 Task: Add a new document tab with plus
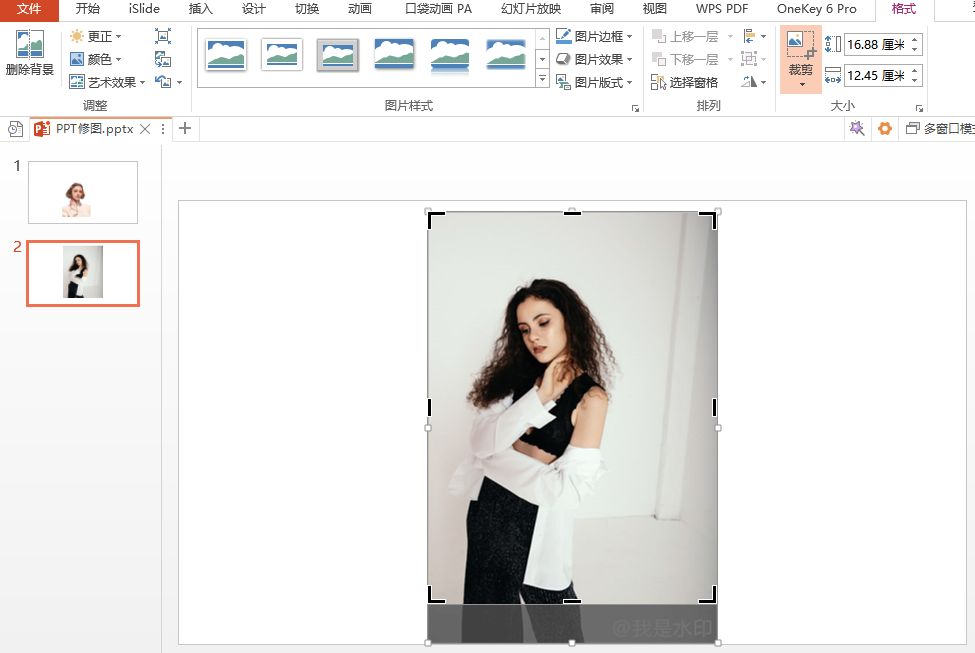tap(185, 129)
